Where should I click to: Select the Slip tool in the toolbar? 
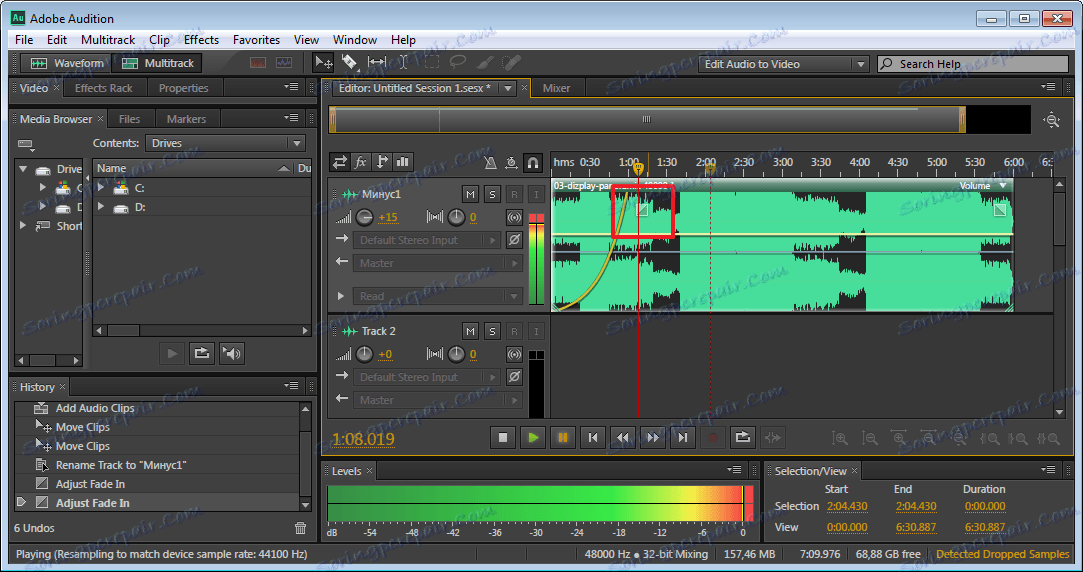tap(377, 63)
